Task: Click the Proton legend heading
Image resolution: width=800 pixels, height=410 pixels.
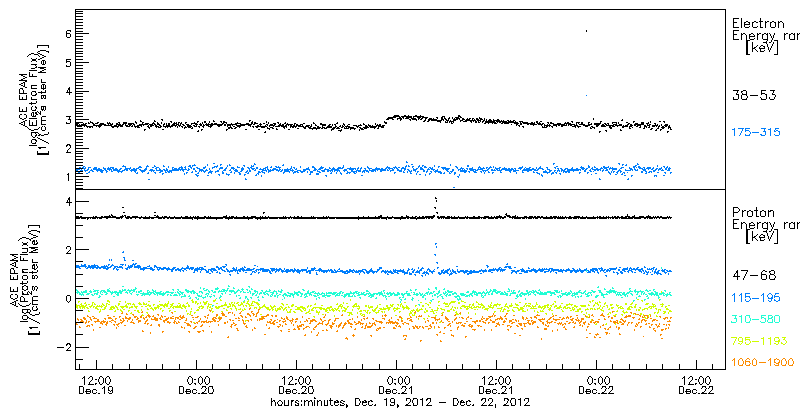Action: pyautogui.click(x=753, y=213)
